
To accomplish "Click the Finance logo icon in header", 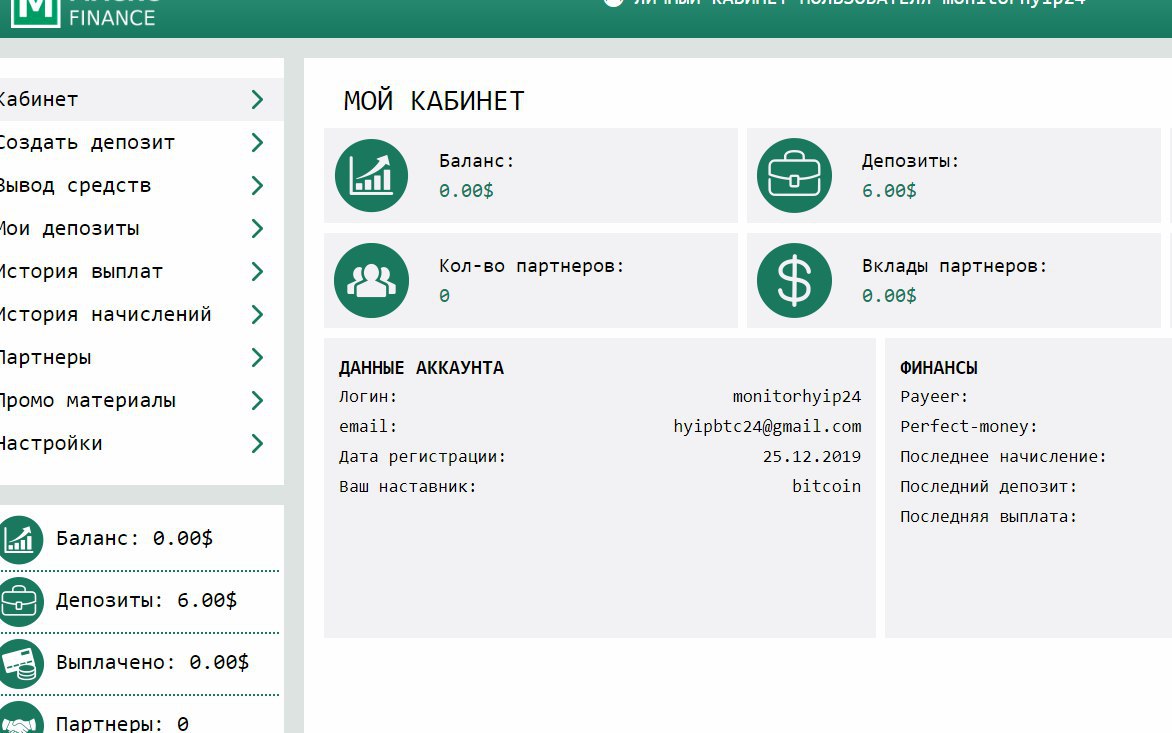I will pyautogui.click(x=35, y=13).
